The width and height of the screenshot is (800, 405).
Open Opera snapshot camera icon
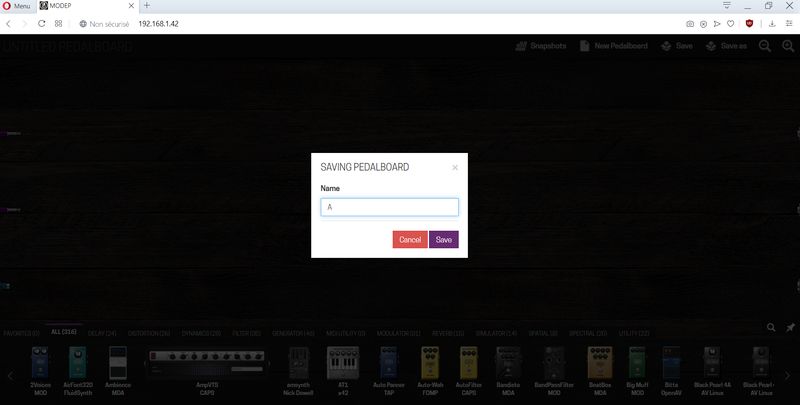[690, 24]
